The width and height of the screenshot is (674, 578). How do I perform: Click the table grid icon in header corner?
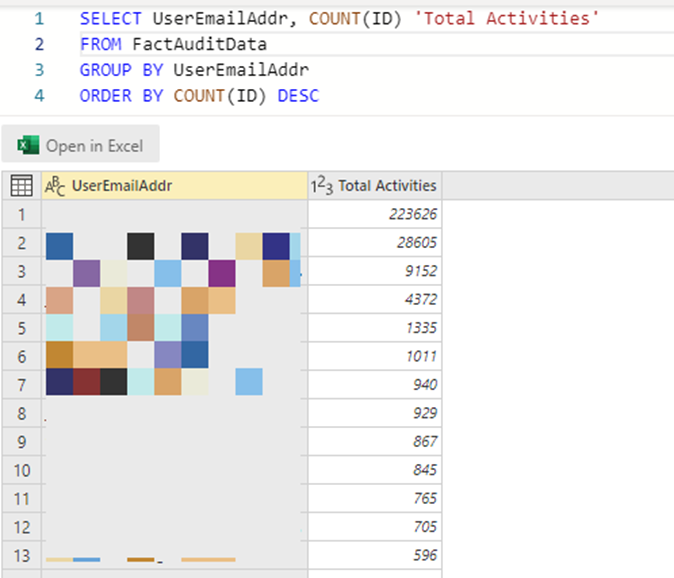click(21, 186)
